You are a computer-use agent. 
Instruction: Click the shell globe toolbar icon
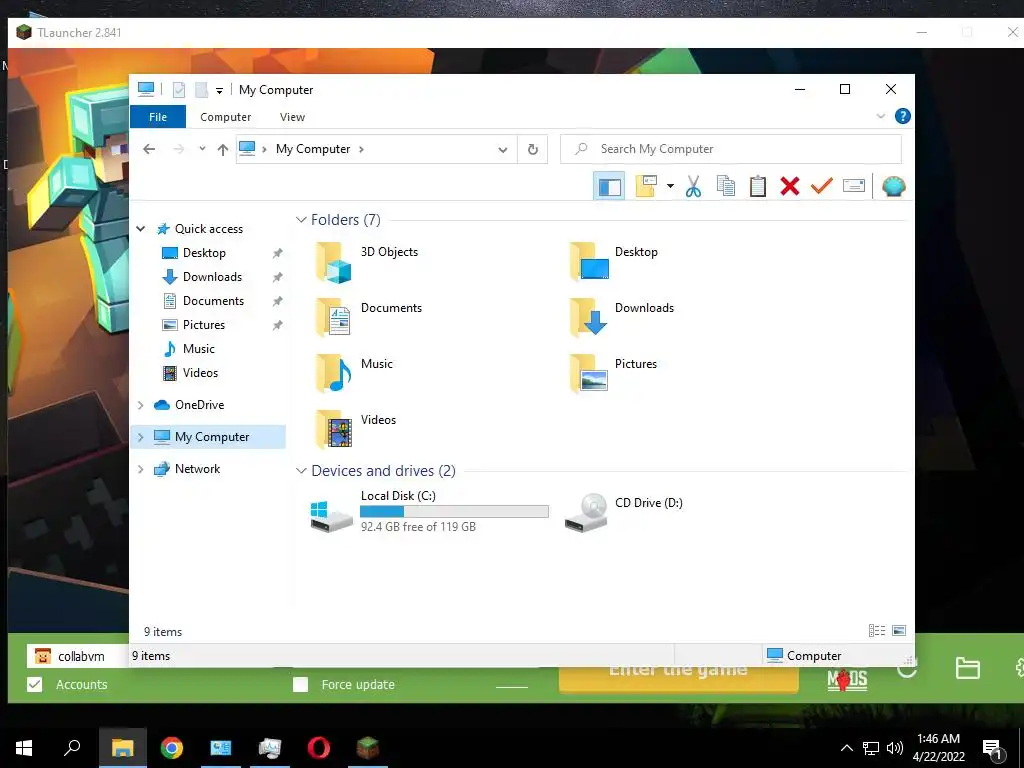pyautogui.click(x=893, y=187)
